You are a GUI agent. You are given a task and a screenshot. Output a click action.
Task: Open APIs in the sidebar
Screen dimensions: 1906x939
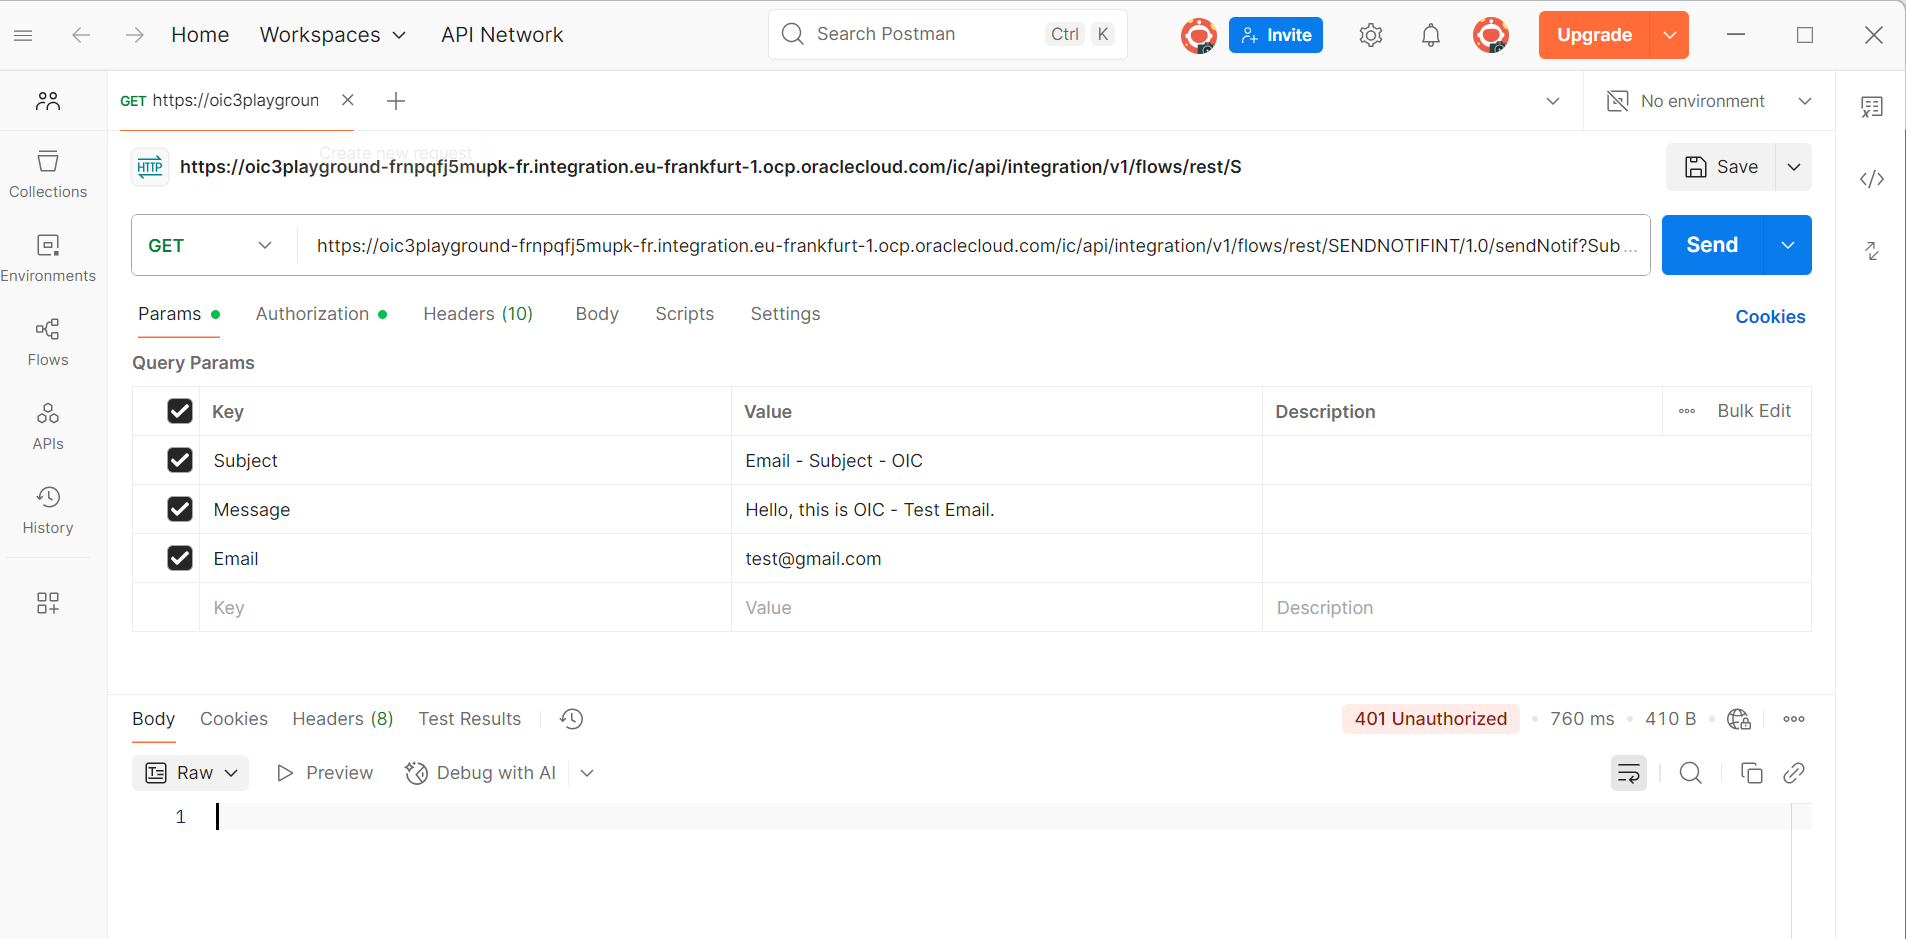coord(48,427)
